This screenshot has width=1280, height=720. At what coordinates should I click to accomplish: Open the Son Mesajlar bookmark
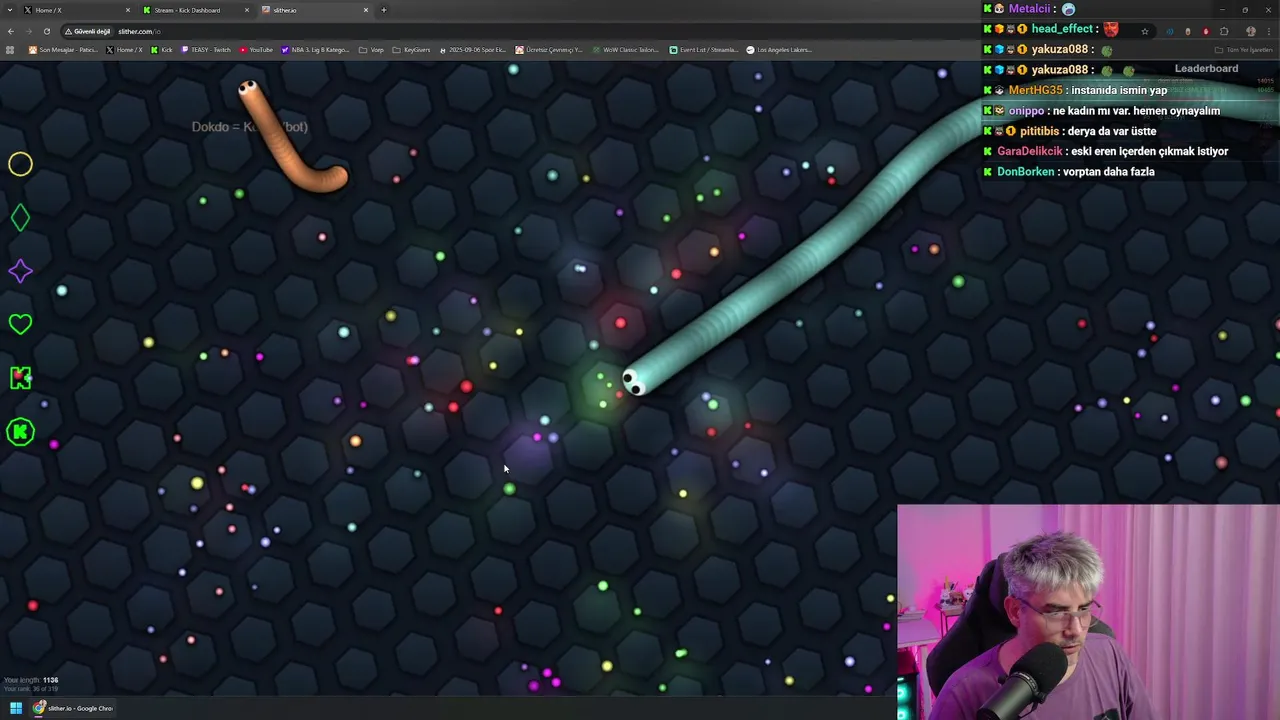point(64,50)
